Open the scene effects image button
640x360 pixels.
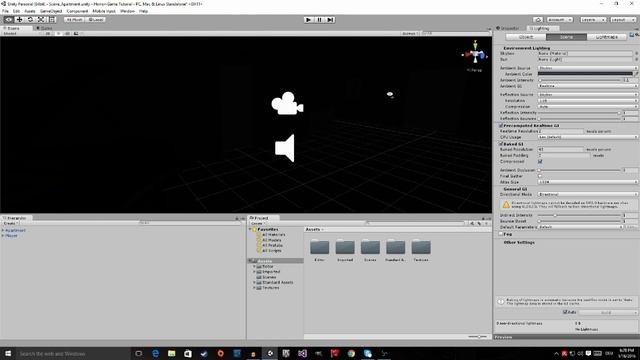click(76, 33)
